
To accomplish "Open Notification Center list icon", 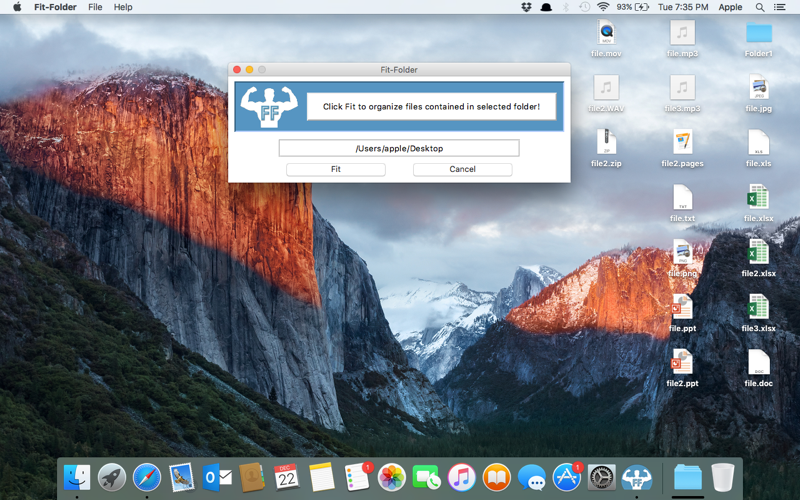I will pos(780,7).
